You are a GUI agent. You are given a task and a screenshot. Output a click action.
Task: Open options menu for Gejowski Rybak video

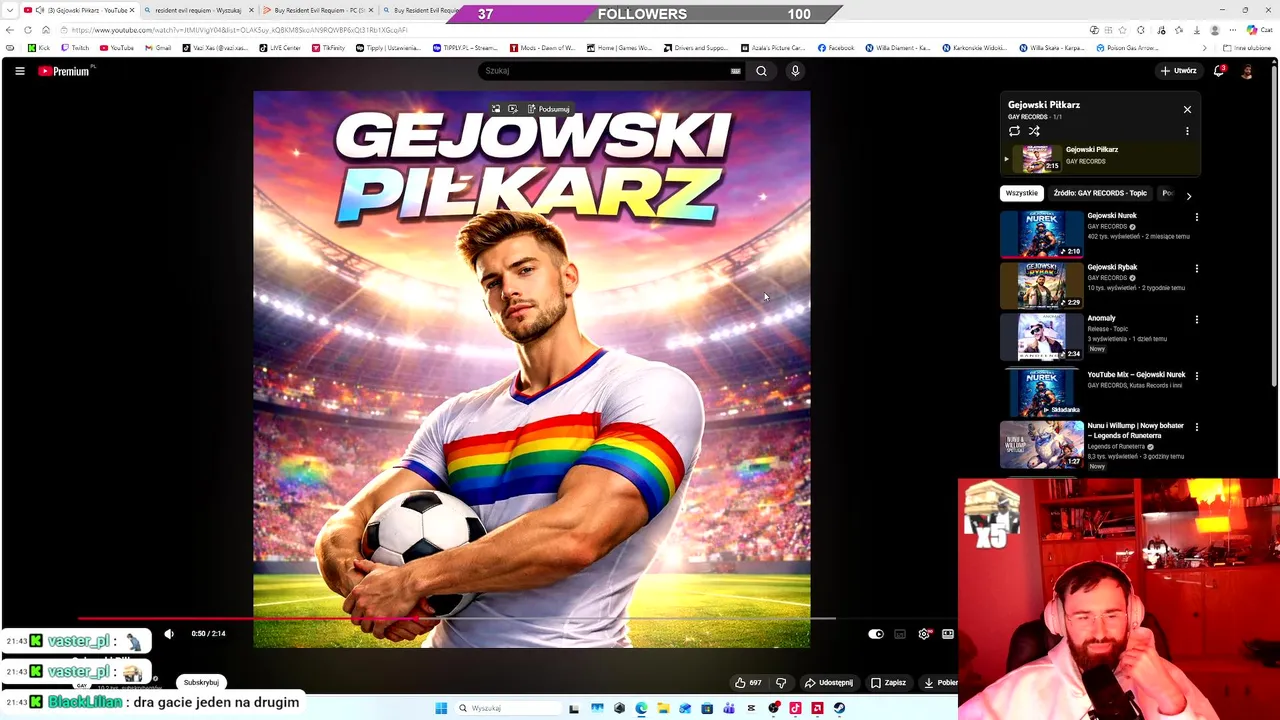[x=1196, y=268]
